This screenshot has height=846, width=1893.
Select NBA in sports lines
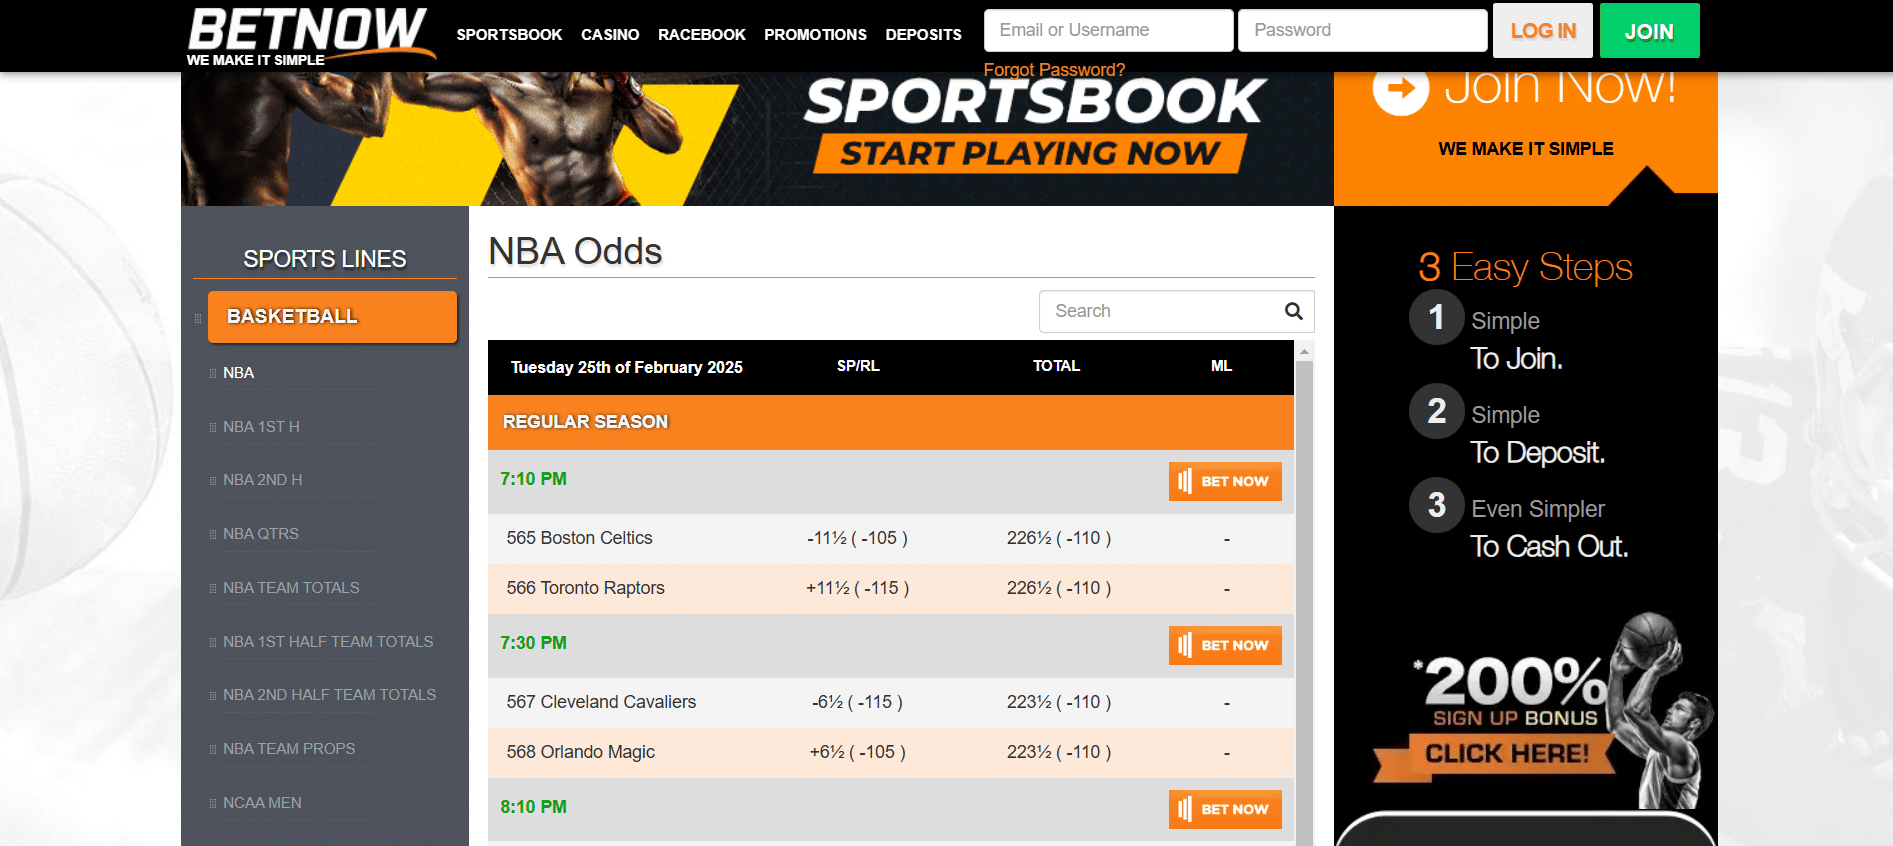(x=238, y=372)
